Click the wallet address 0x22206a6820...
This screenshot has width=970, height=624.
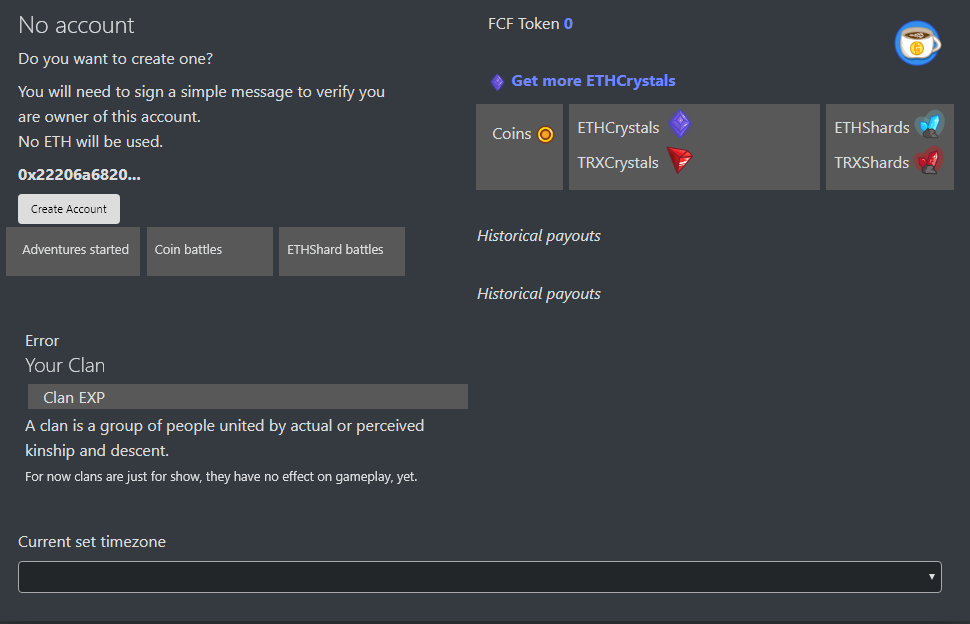click(x=79, y=175)
